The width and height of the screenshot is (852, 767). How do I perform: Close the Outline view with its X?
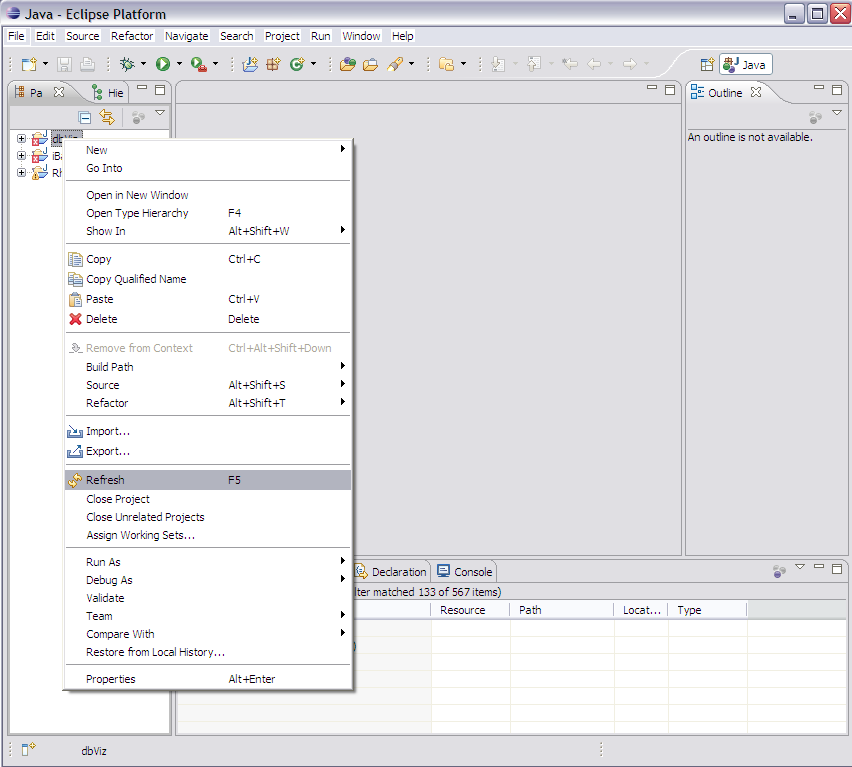pos(756,92)
